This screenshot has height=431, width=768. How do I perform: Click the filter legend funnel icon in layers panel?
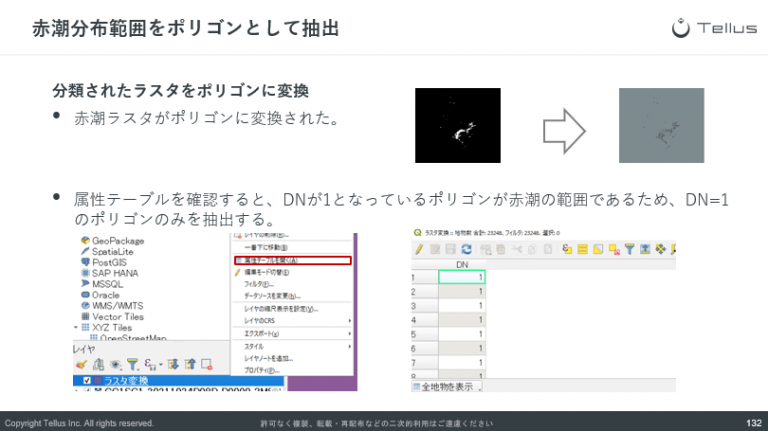(x=132, y=364)
